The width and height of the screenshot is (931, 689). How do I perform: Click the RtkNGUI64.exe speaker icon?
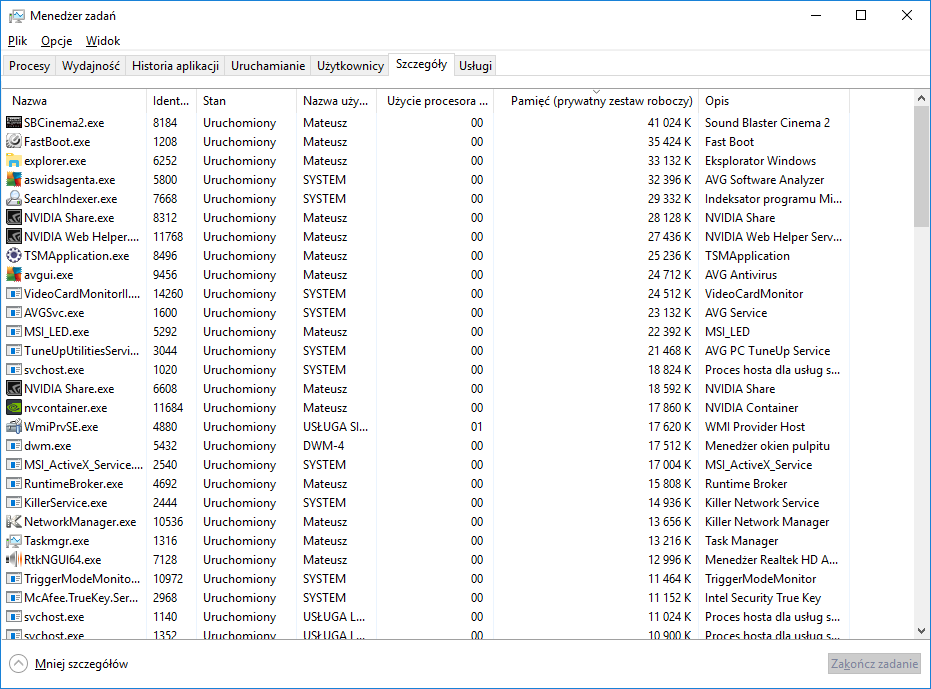pyautogui.click(x=14, y=560)
